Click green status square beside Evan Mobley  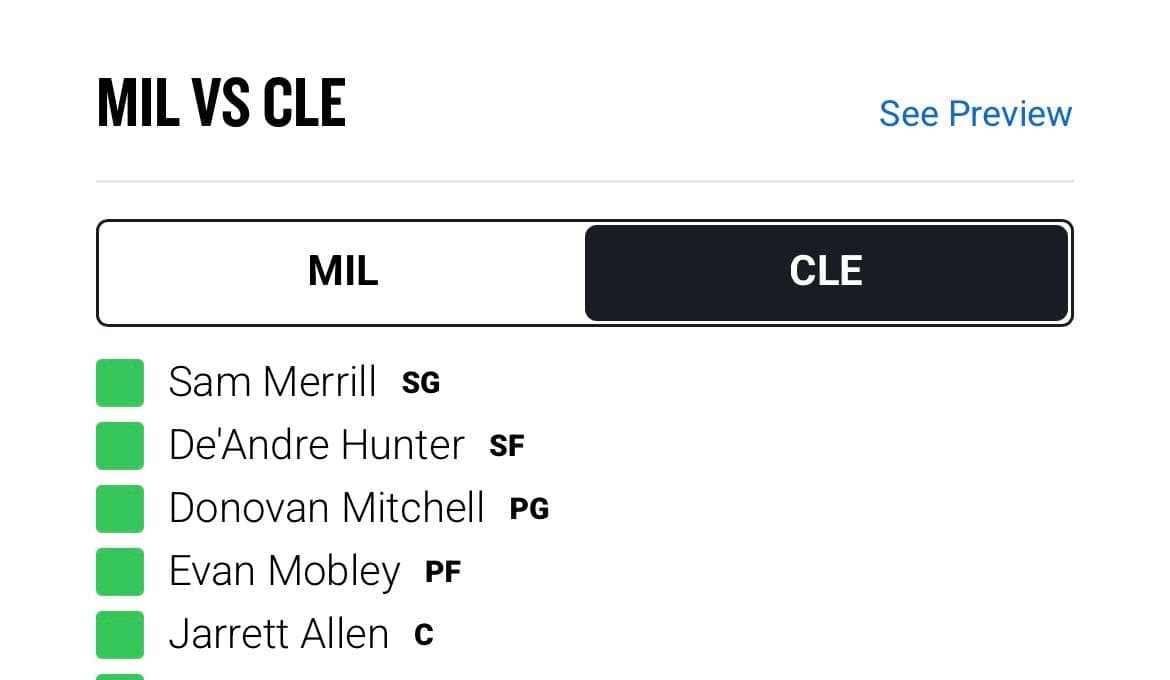click(x=120, y=572)
